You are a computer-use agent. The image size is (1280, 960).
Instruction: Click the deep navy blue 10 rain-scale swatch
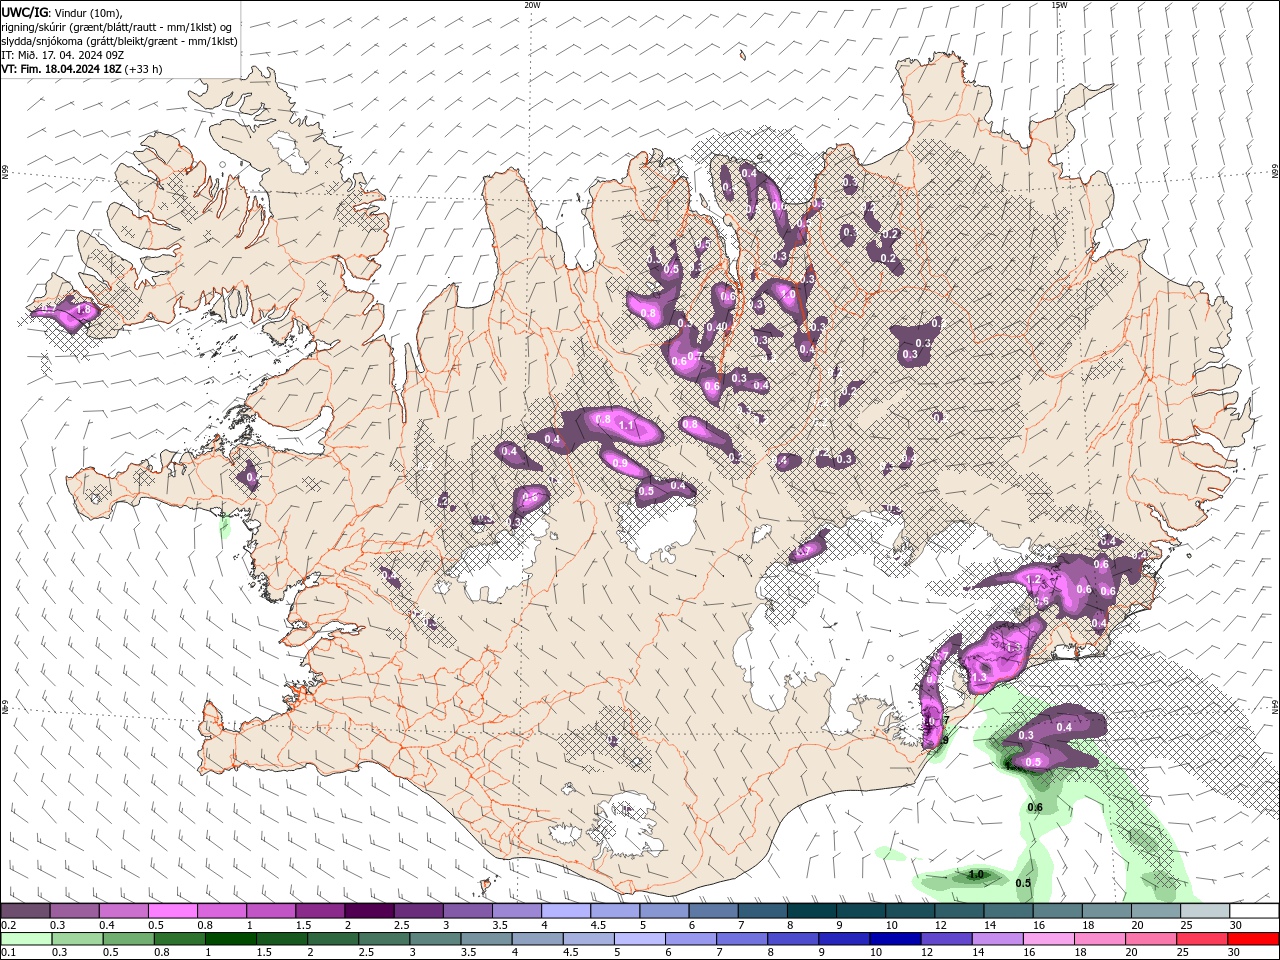pyautogui.click(x=894, y=938)
